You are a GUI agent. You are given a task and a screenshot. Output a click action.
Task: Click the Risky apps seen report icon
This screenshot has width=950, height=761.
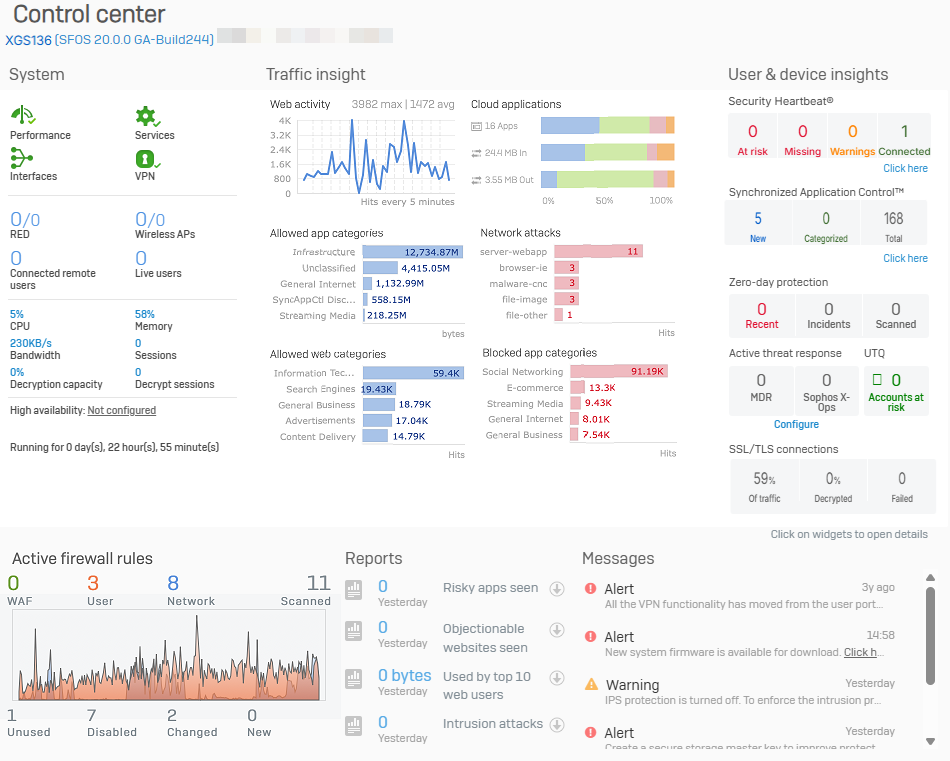(x=353, y=590)
